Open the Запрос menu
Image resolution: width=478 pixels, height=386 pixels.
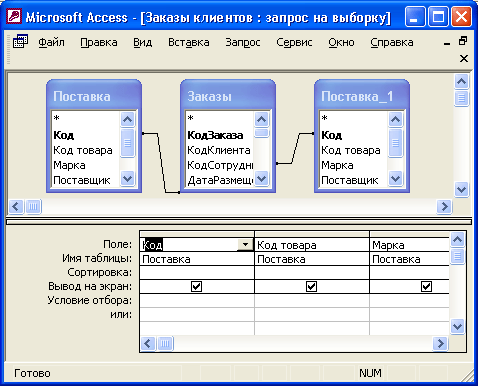point(243,42)
